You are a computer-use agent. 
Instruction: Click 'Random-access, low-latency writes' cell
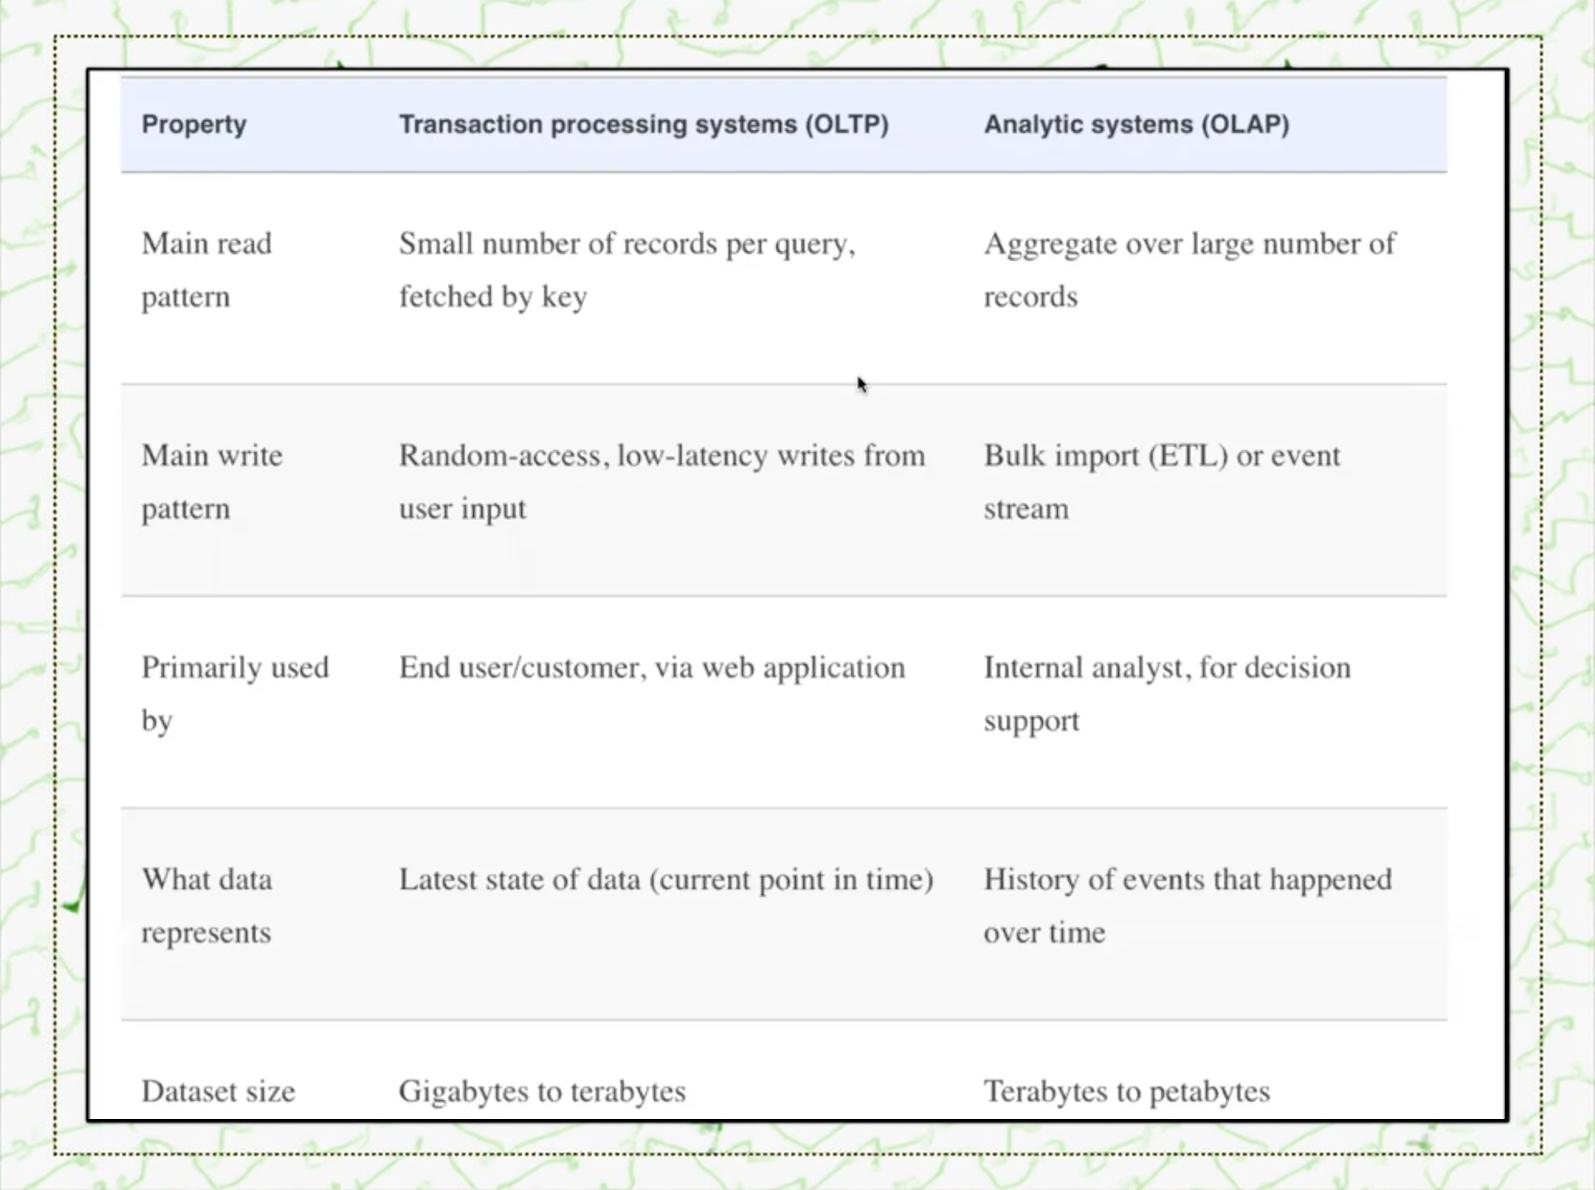pyautogui.click(x=662, y=482)
